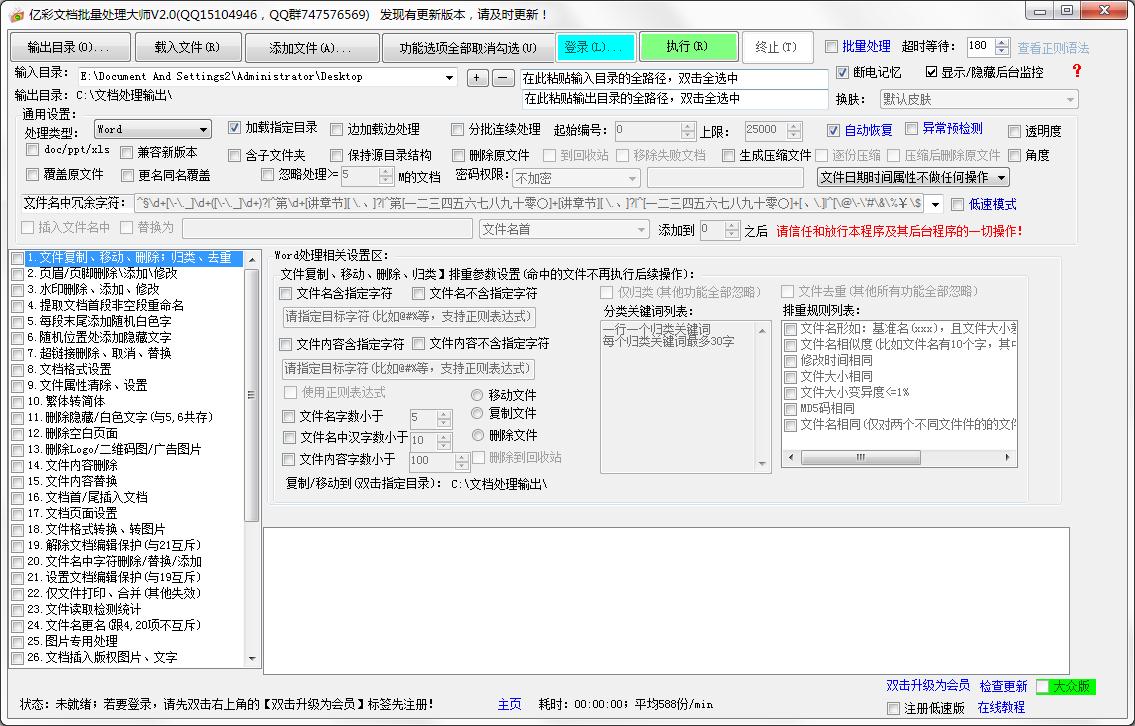Open the input directory path dropdown
The image size is (1135, 726).
448,77
